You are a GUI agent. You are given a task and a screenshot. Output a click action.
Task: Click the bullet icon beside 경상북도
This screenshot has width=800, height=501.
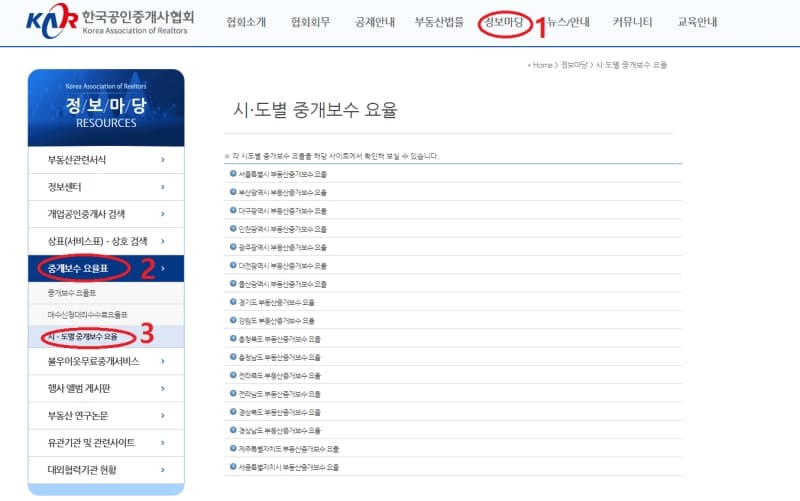coord(233,412)
